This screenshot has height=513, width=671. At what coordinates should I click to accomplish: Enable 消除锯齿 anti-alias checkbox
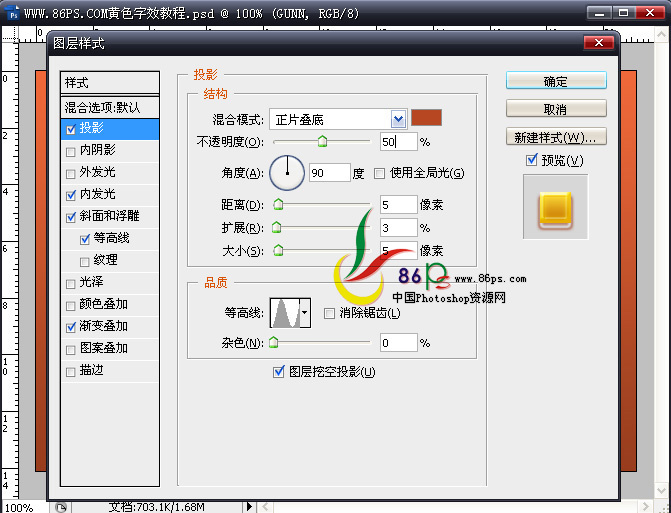click(x=329, y=314)
